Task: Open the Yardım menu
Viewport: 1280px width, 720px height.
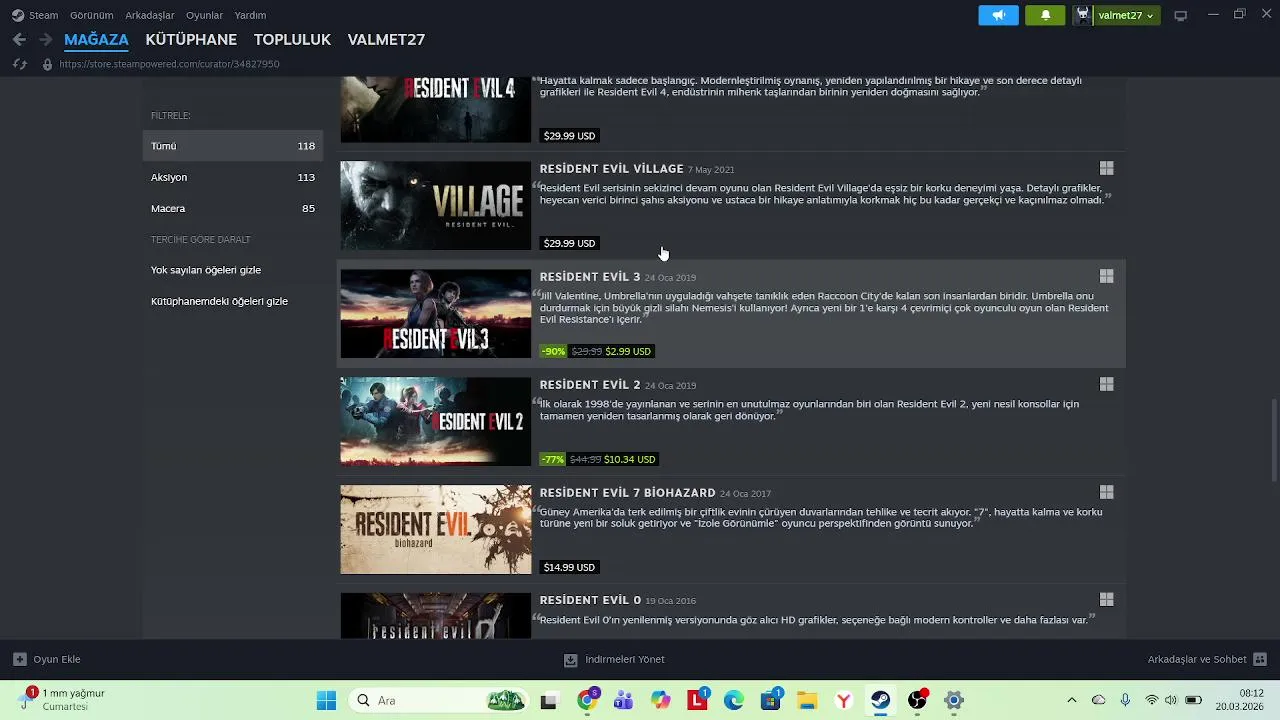Action: click(250, 15)
